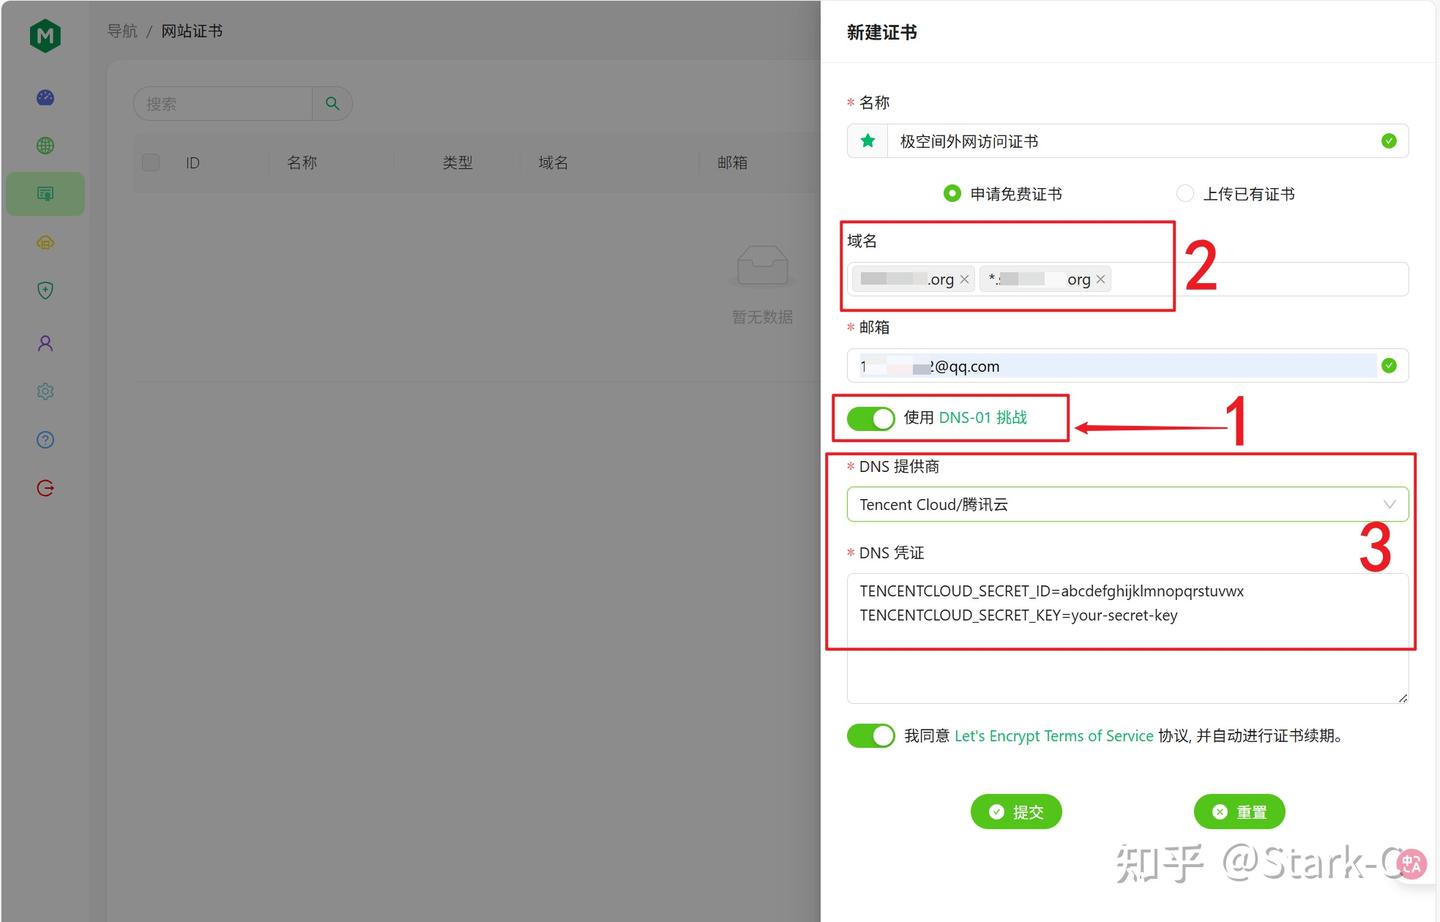Select the 上传已有证书 radio option

click(1185, 193)
